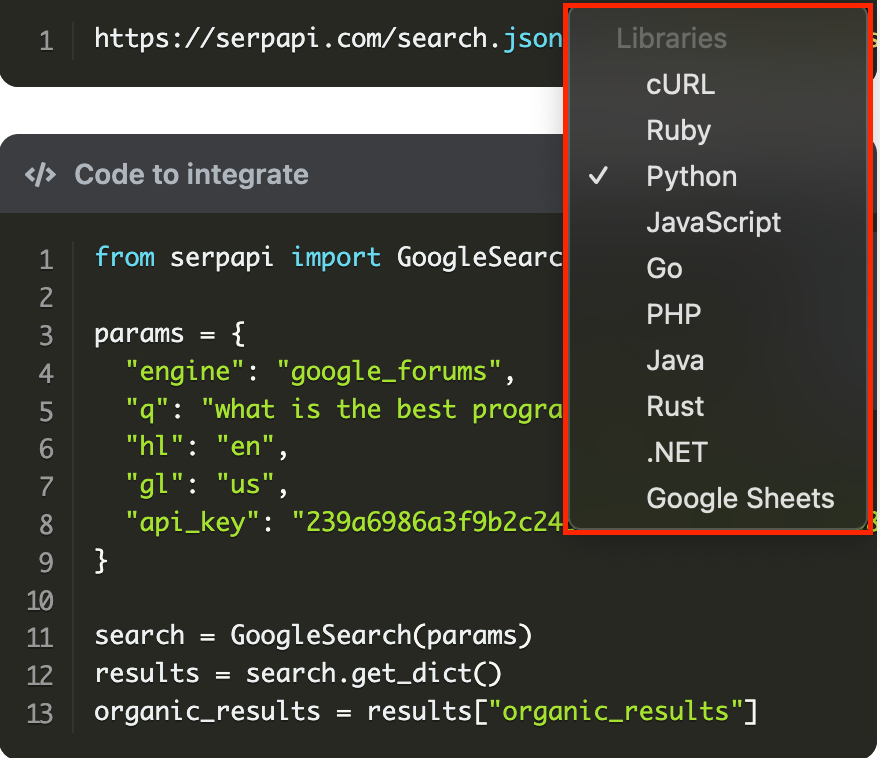Click the serpapi.com search.json URL
This screenshot has width=880, height=758.
(x=320, y=40)
